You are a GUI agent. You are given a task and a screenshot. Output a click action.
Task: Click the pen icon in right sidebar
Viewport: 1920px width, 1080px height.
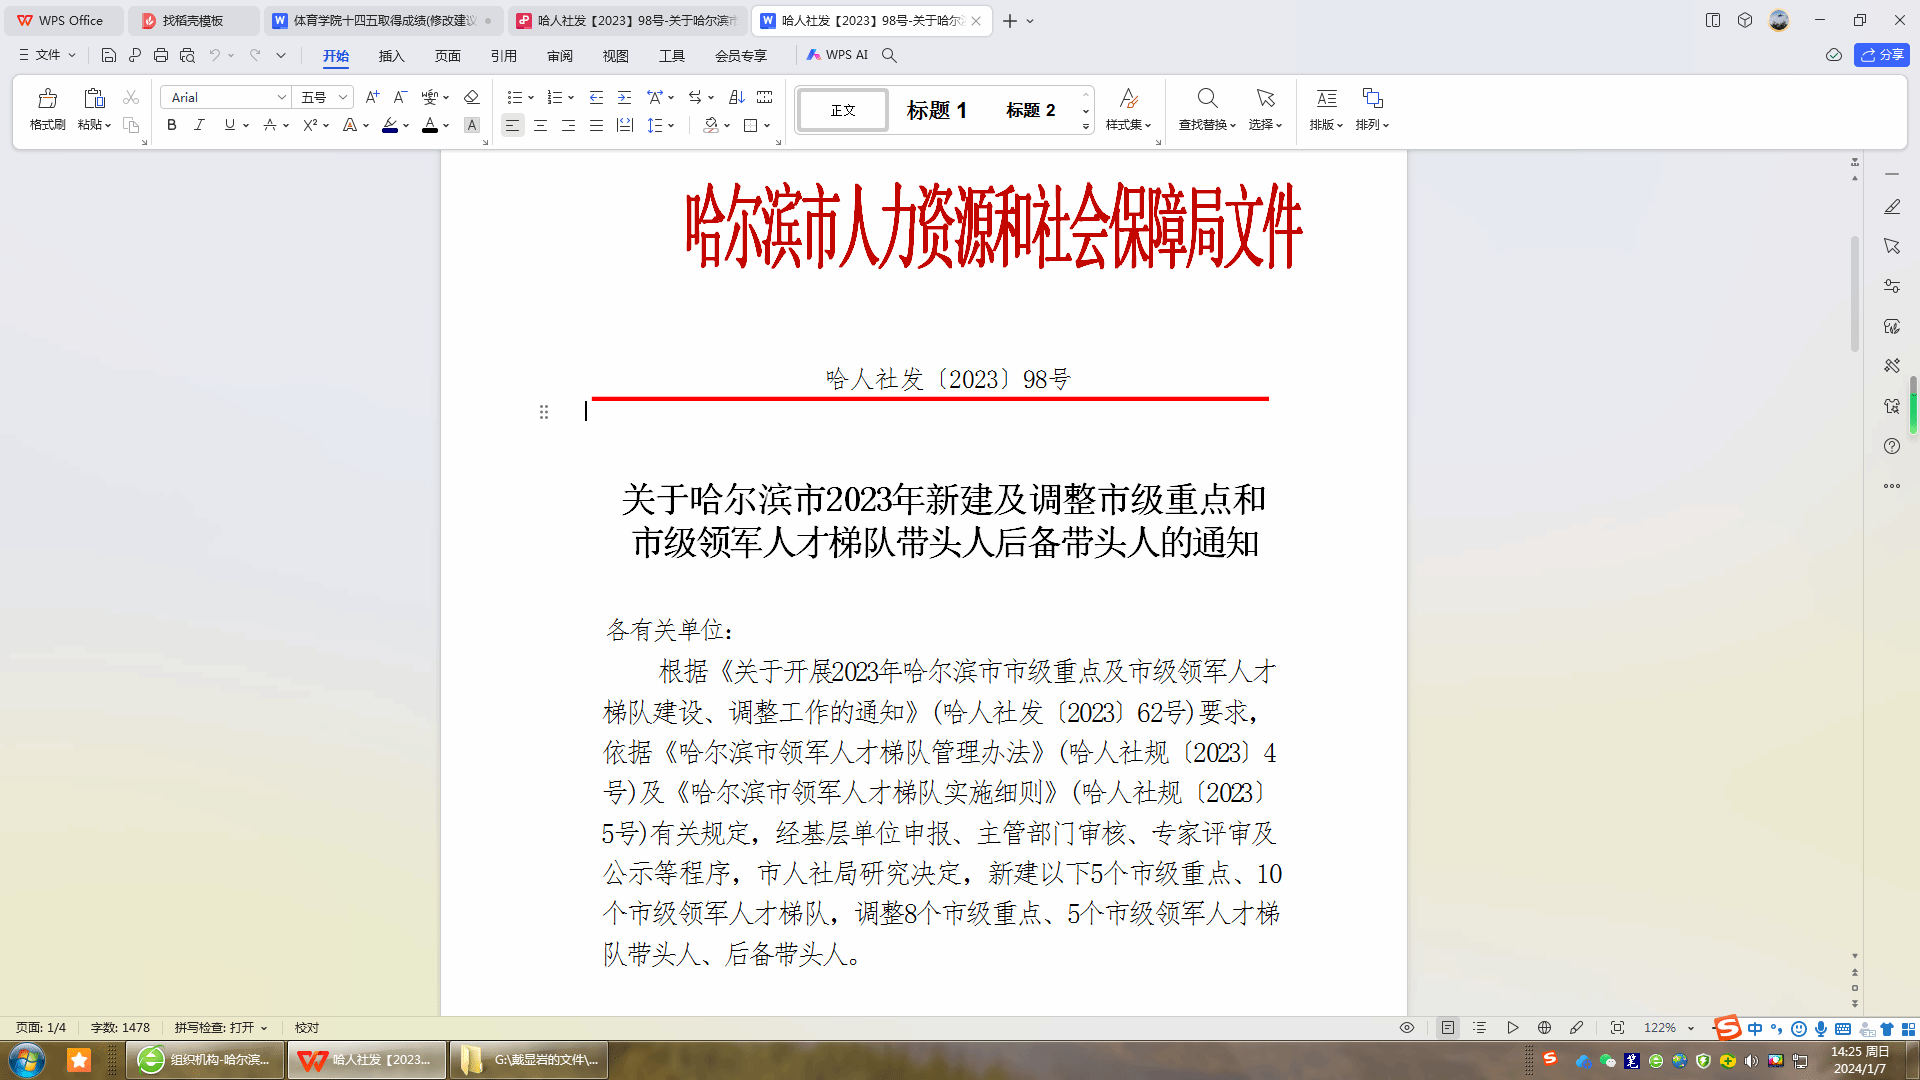point(1892,207)
